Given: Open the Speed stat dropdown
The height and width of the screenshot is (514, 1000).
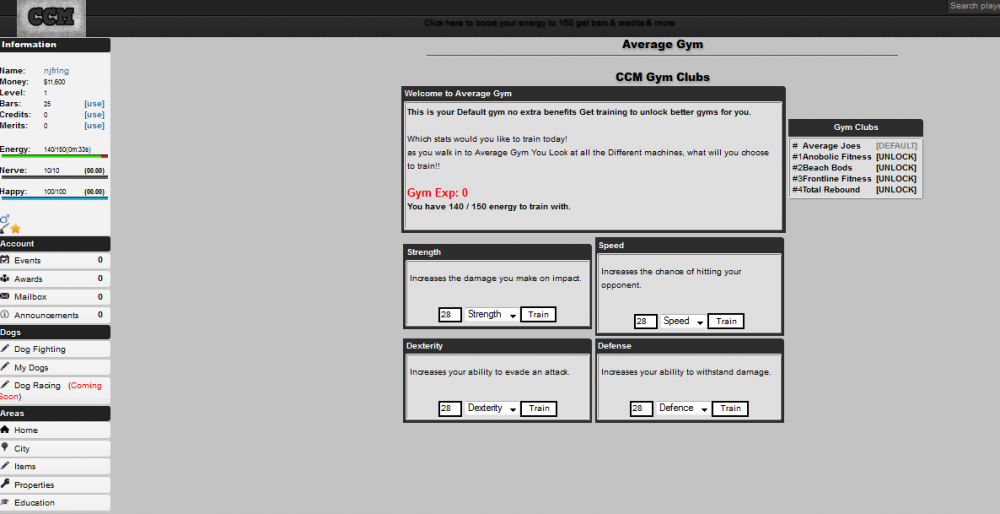Looking at the screenshot, I should pyautogui.click(x=682, y=322).
